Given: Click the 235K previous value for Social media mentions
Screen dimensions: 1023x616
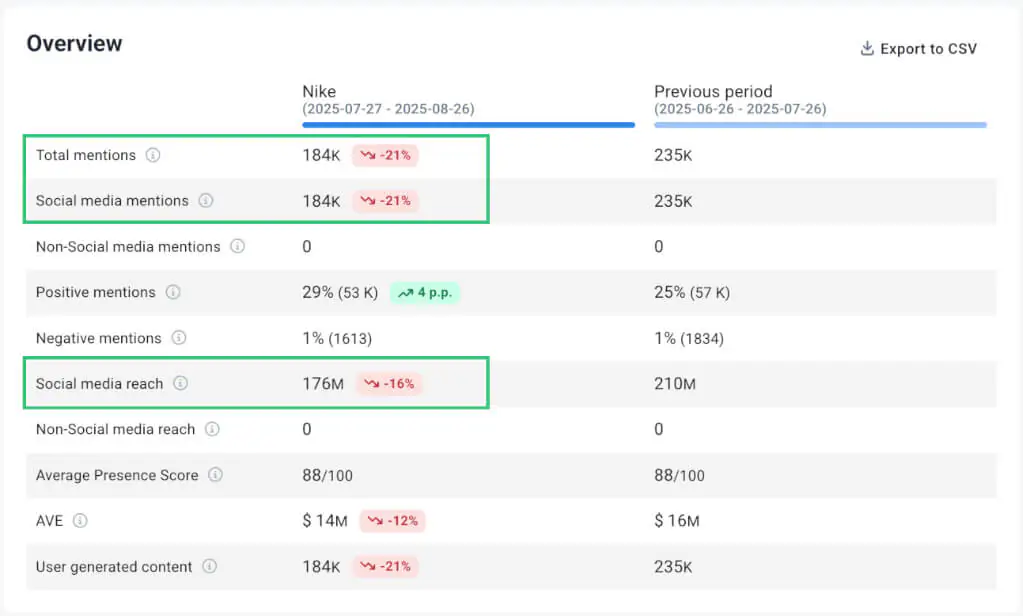Looking at the screenshot, I should coord(673,201).
